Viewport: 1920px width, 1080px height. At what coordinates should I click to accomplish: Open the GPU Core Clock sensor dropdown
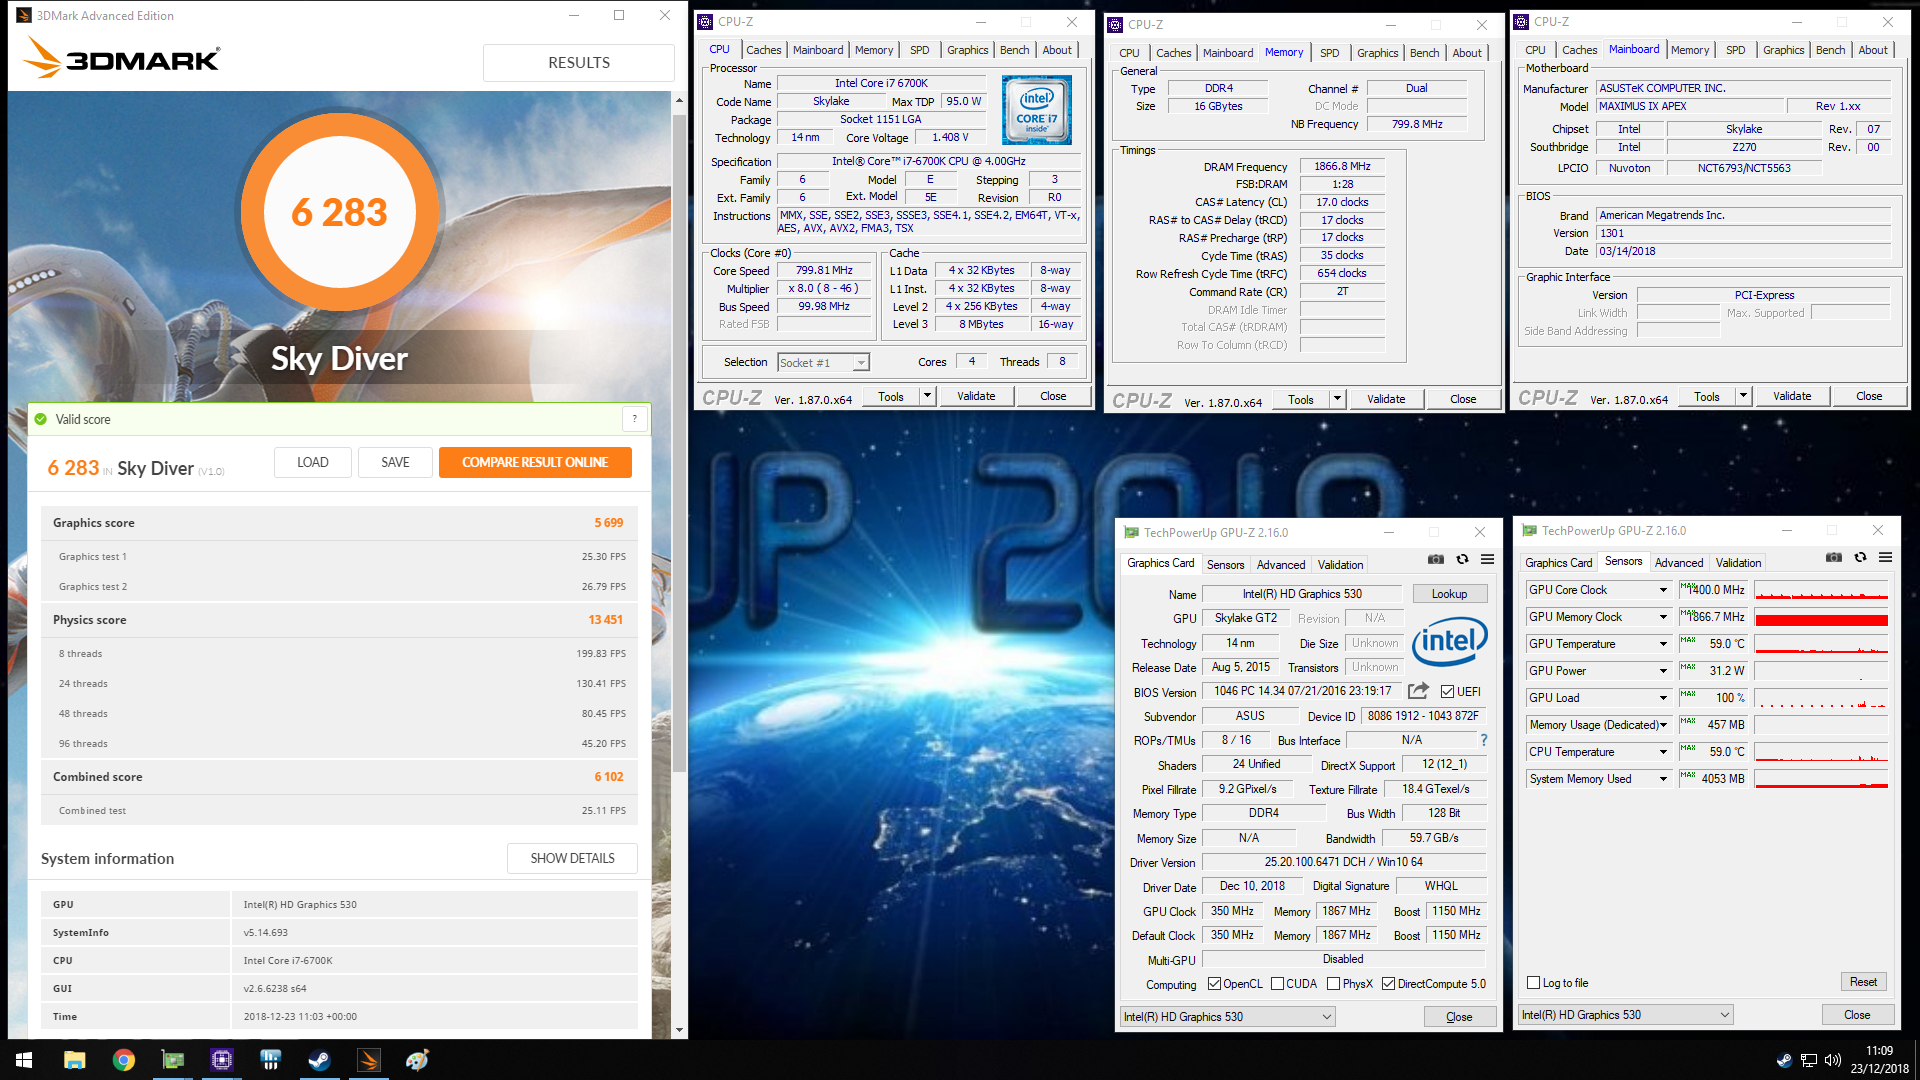pyautogui.click(x=1664, y=590)
